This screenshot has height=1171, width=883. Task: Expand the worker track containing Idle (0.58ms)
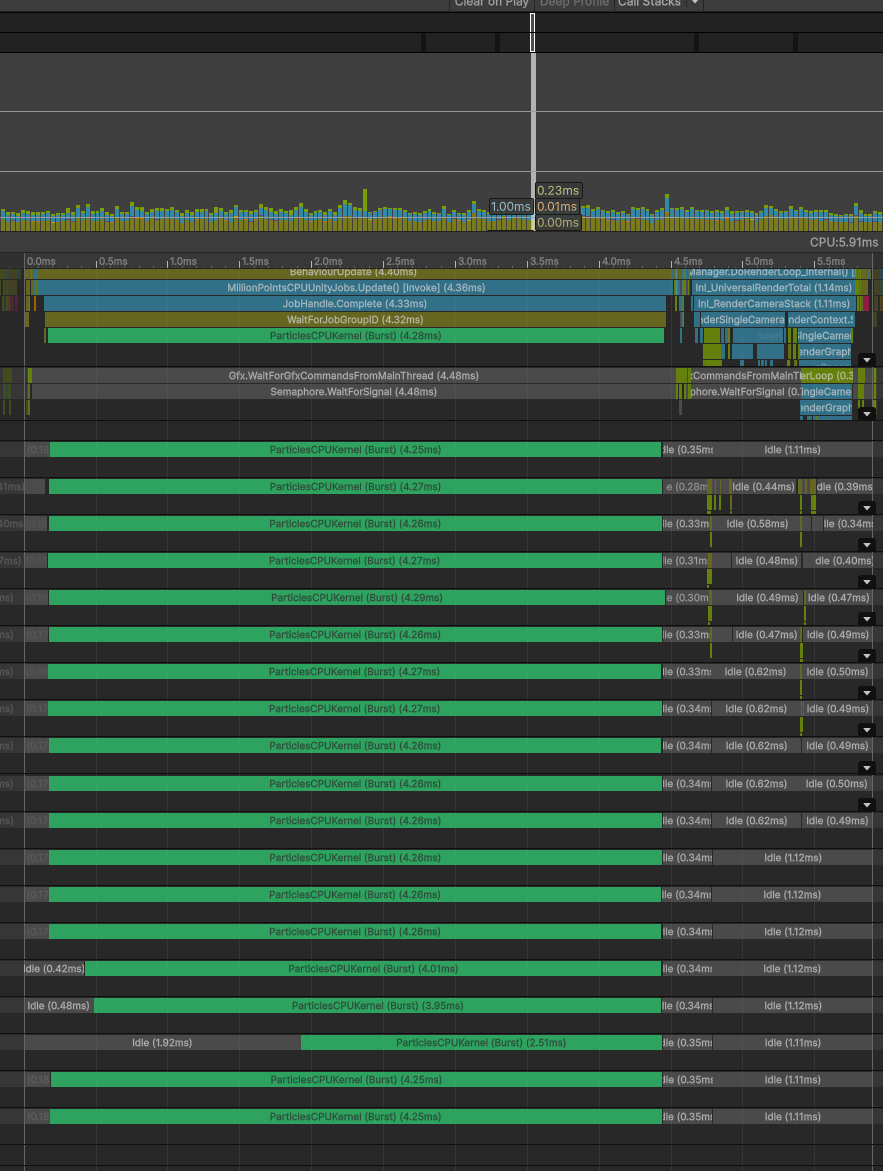(867, 544)
